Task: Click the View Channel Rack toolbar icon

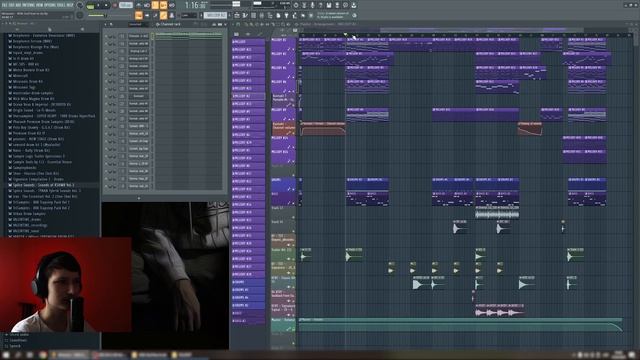Action: [x=253, y=15]
